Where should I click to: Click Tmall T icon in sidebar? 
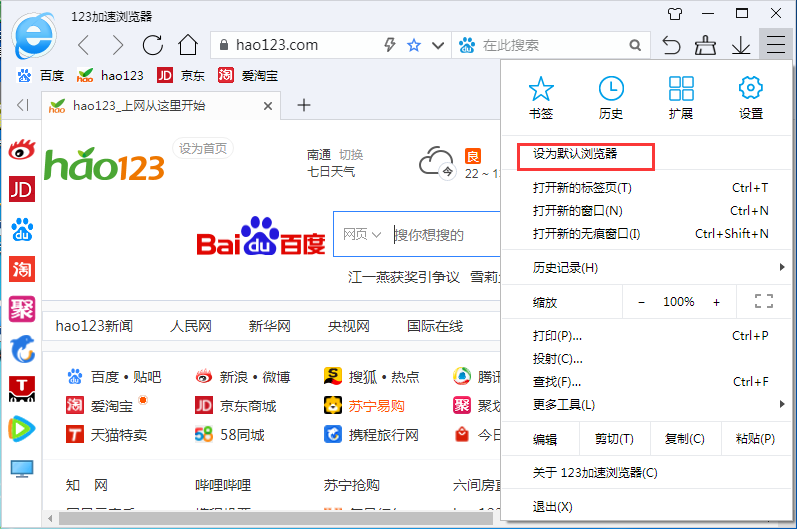22,389
